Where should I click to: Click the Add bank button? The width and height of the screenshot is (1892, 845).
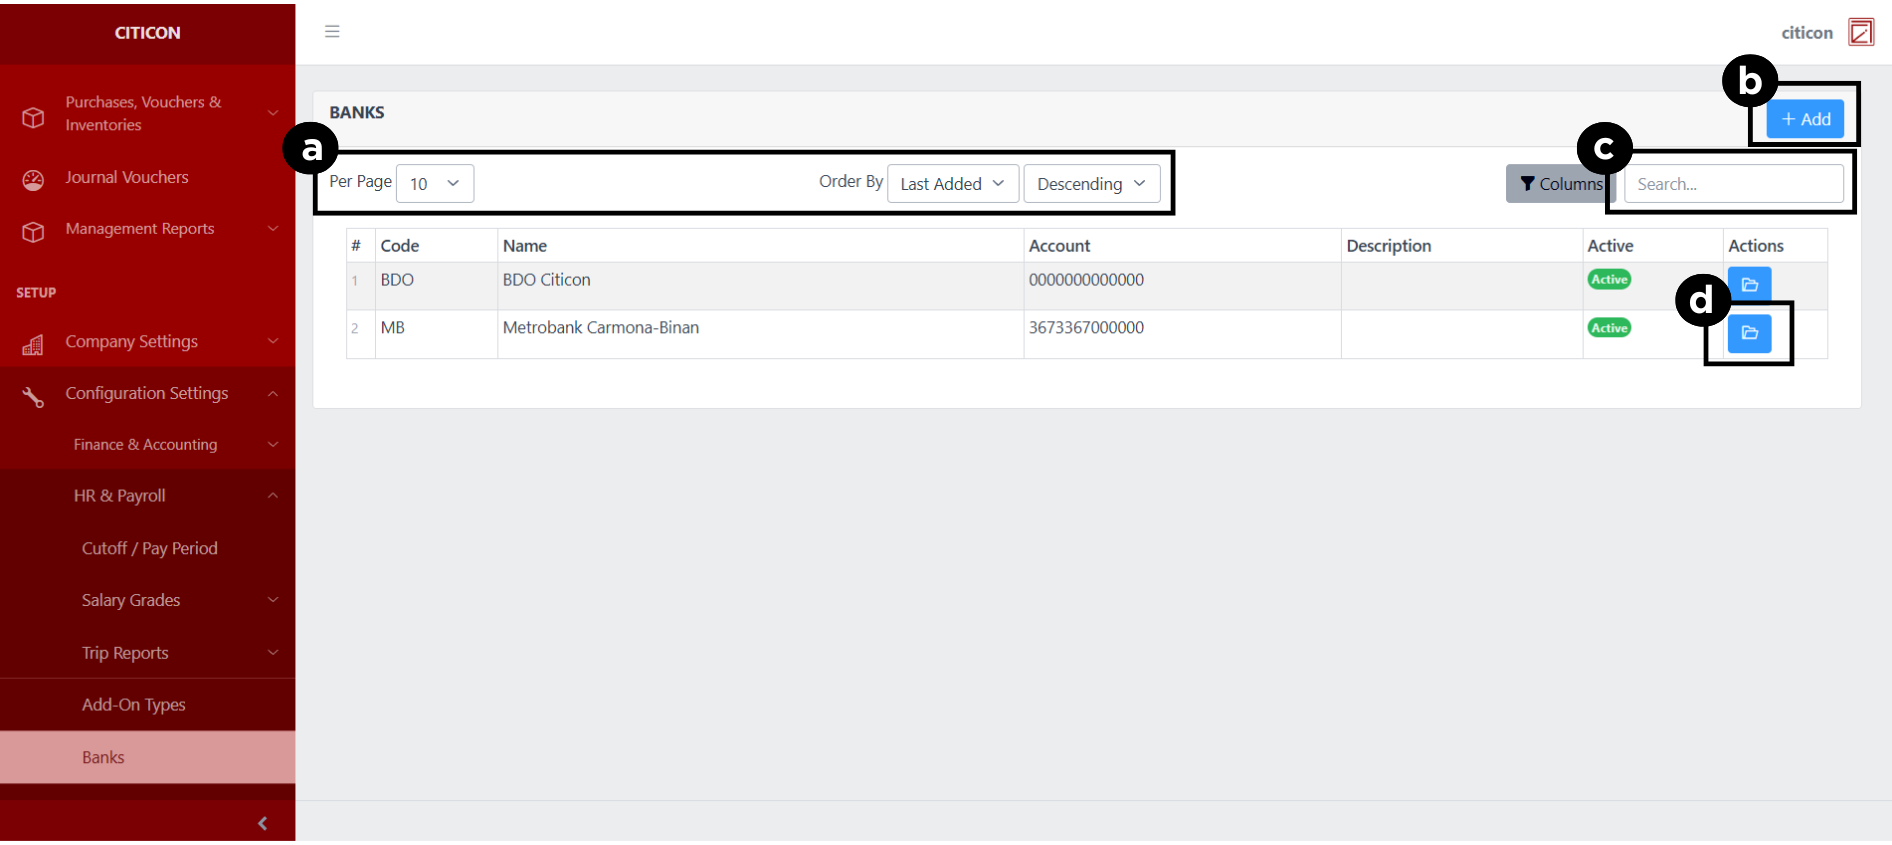(1805, 119)
